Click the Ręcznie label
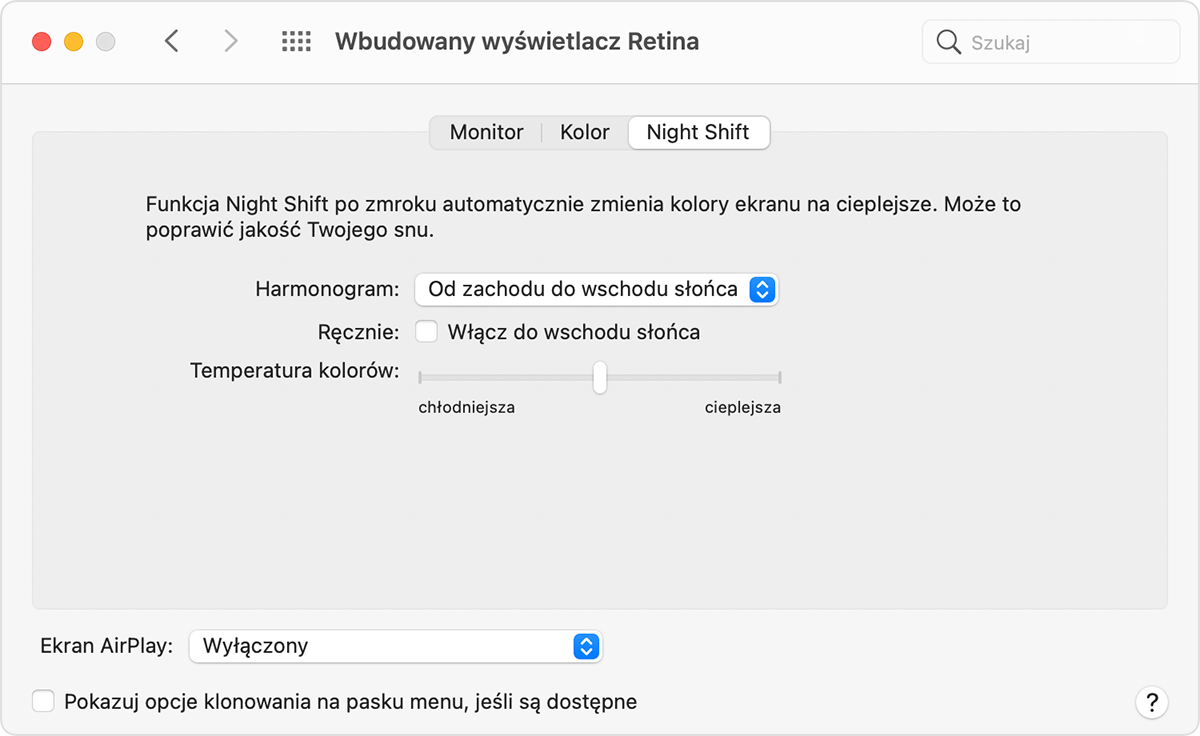The width and height of the screenshot is (1200, 736). (x=359, y=331)
